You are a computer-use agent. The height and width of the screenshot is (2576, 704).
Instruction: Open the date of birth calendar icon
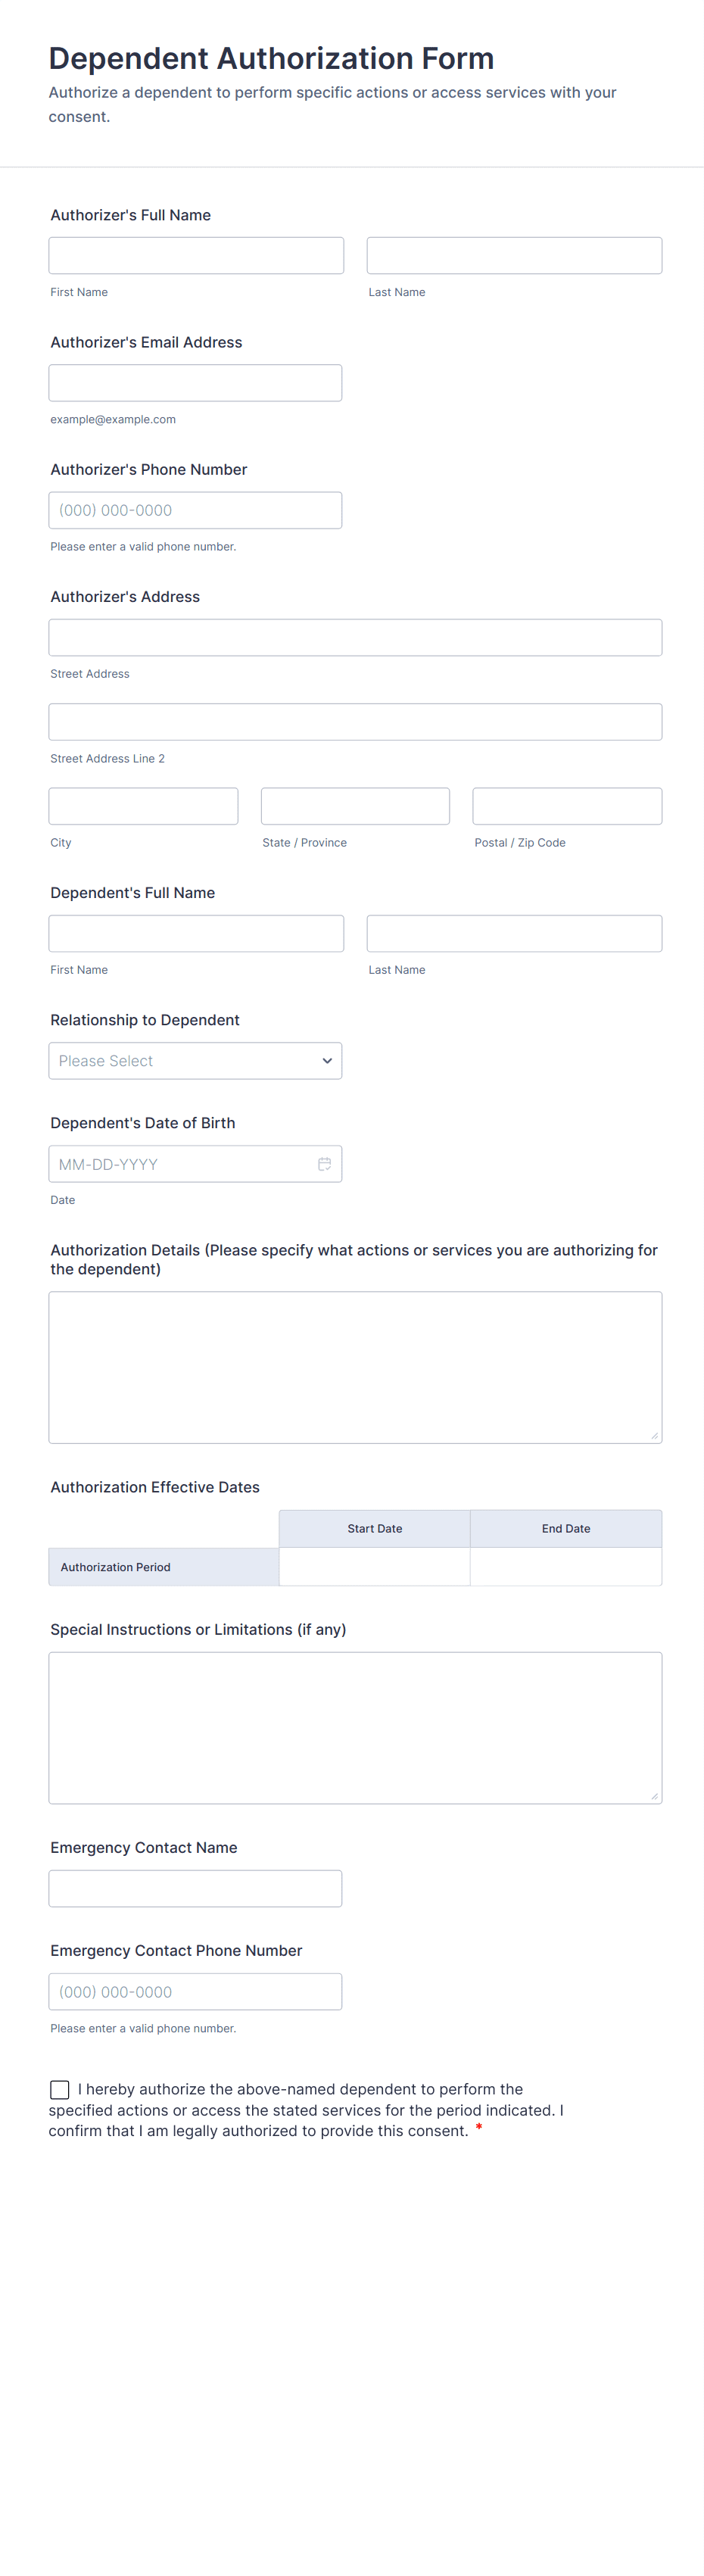pyautogui.click(x=324, y=1164)
